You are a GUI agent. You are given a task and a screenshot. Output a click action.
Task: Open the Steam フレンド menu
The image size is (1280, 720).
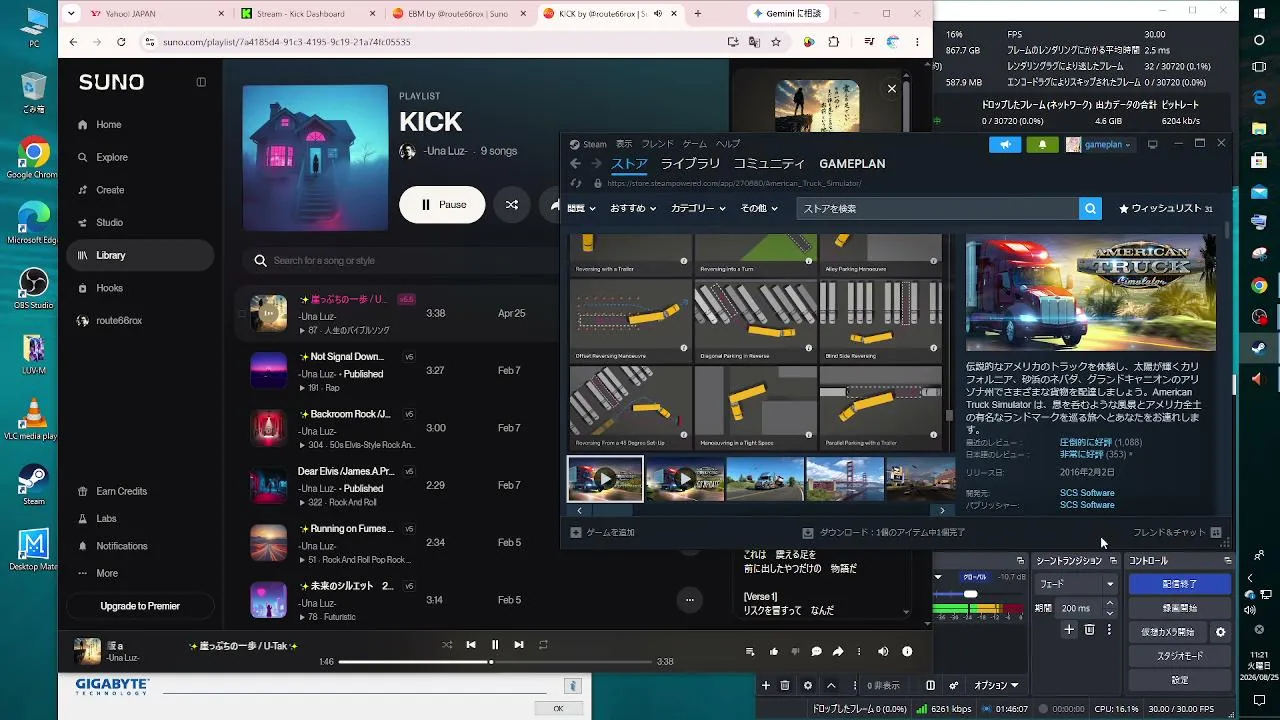(x=657, y=144)
